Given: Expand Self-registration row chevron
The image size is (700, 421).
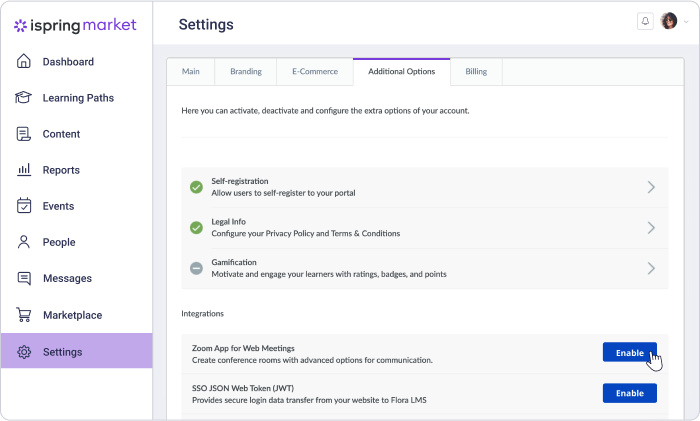Looking at the screenshot, I should pos(651,187).
